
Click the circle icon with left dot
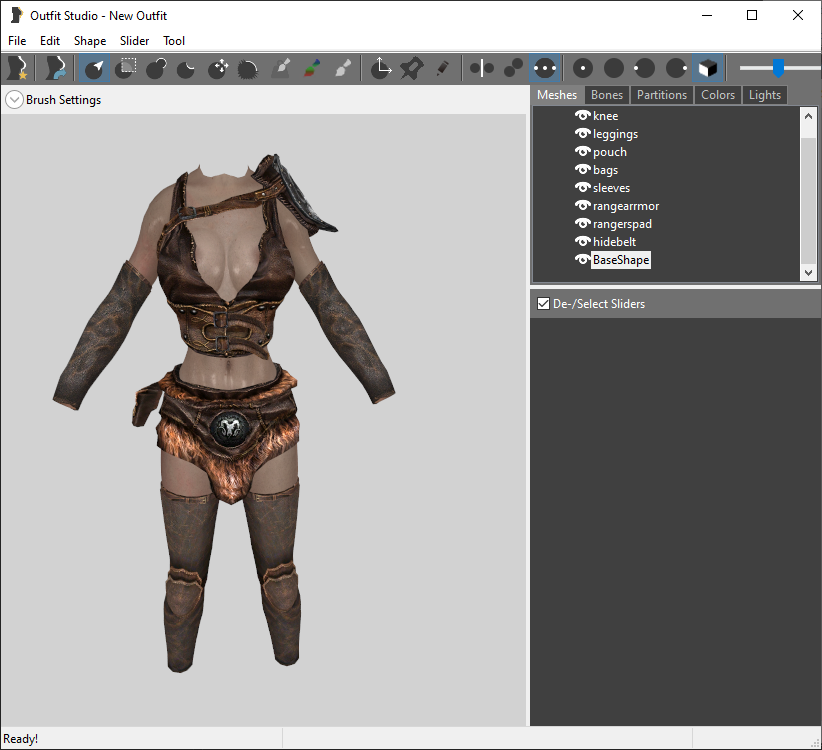[x=644, y=68]
